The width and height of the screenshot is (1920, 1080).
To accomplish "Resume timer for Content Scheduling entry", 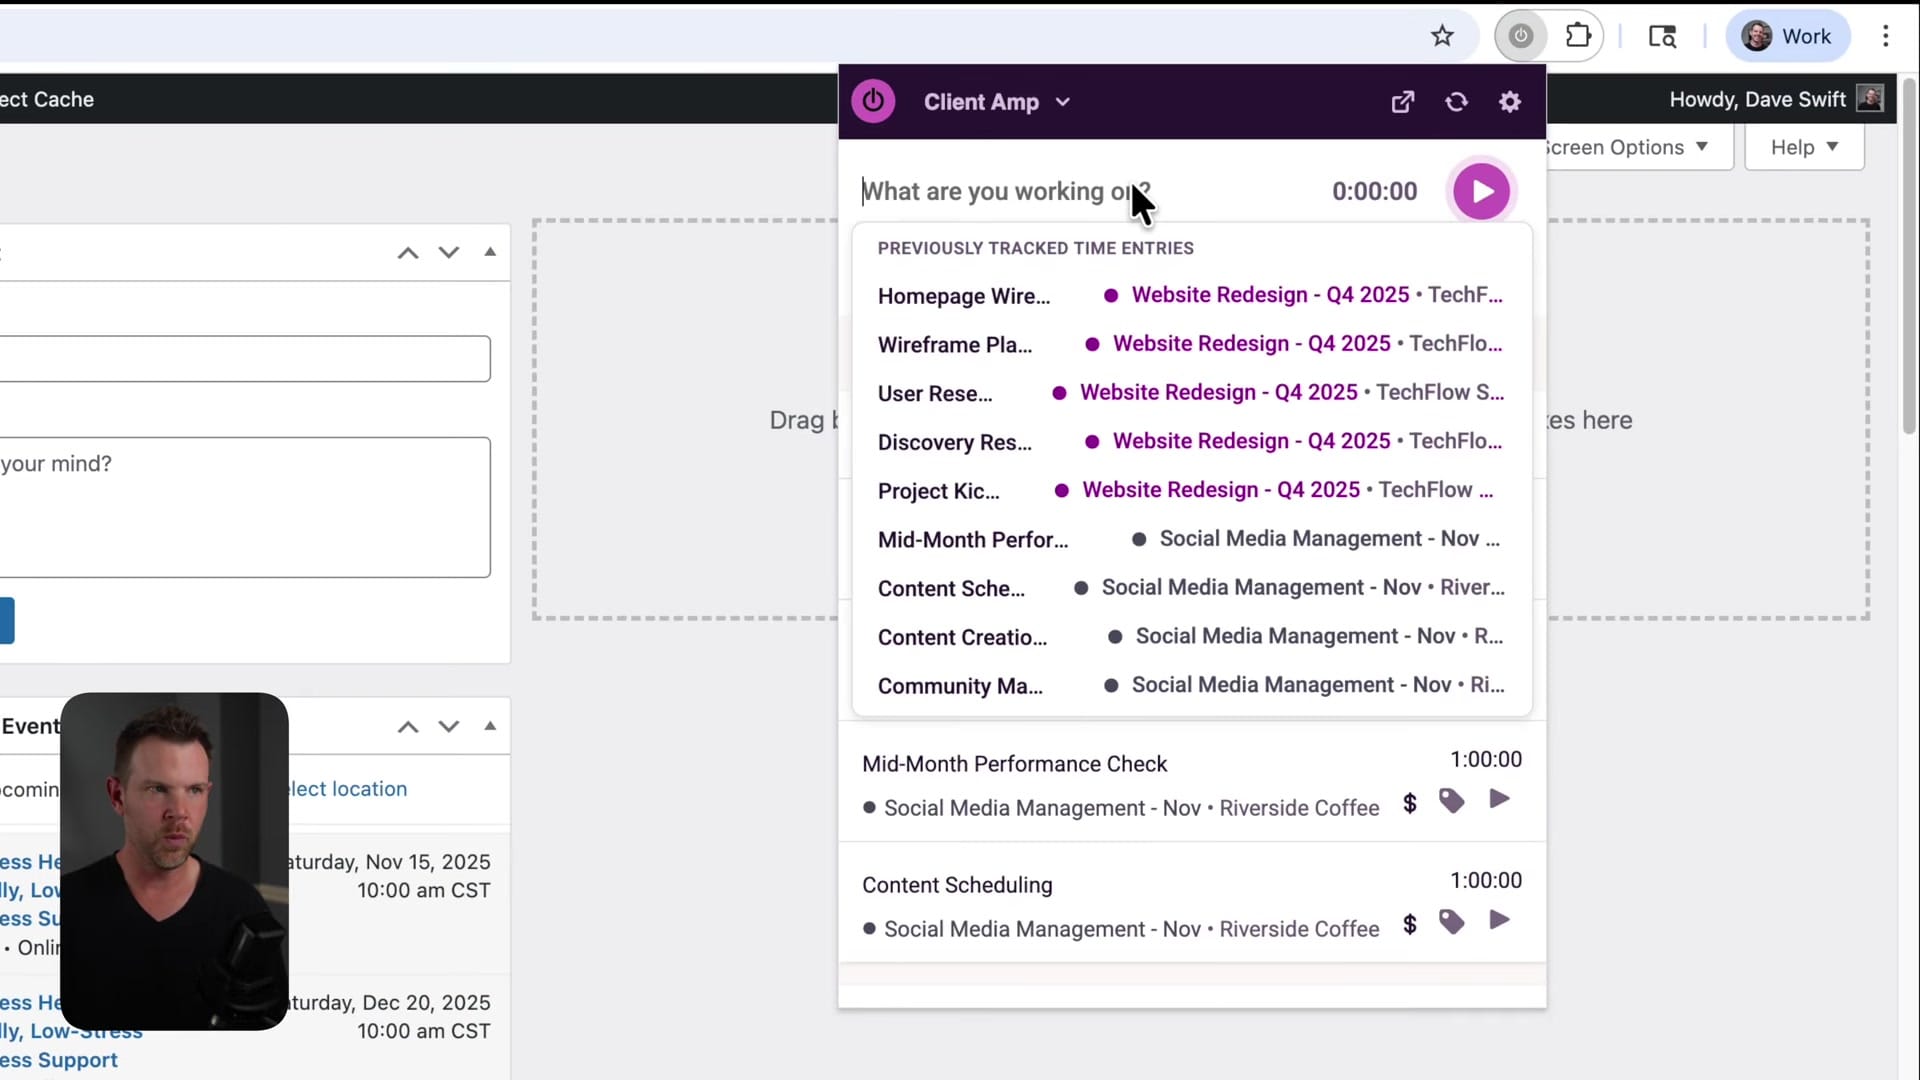I will click(1499, 920).
